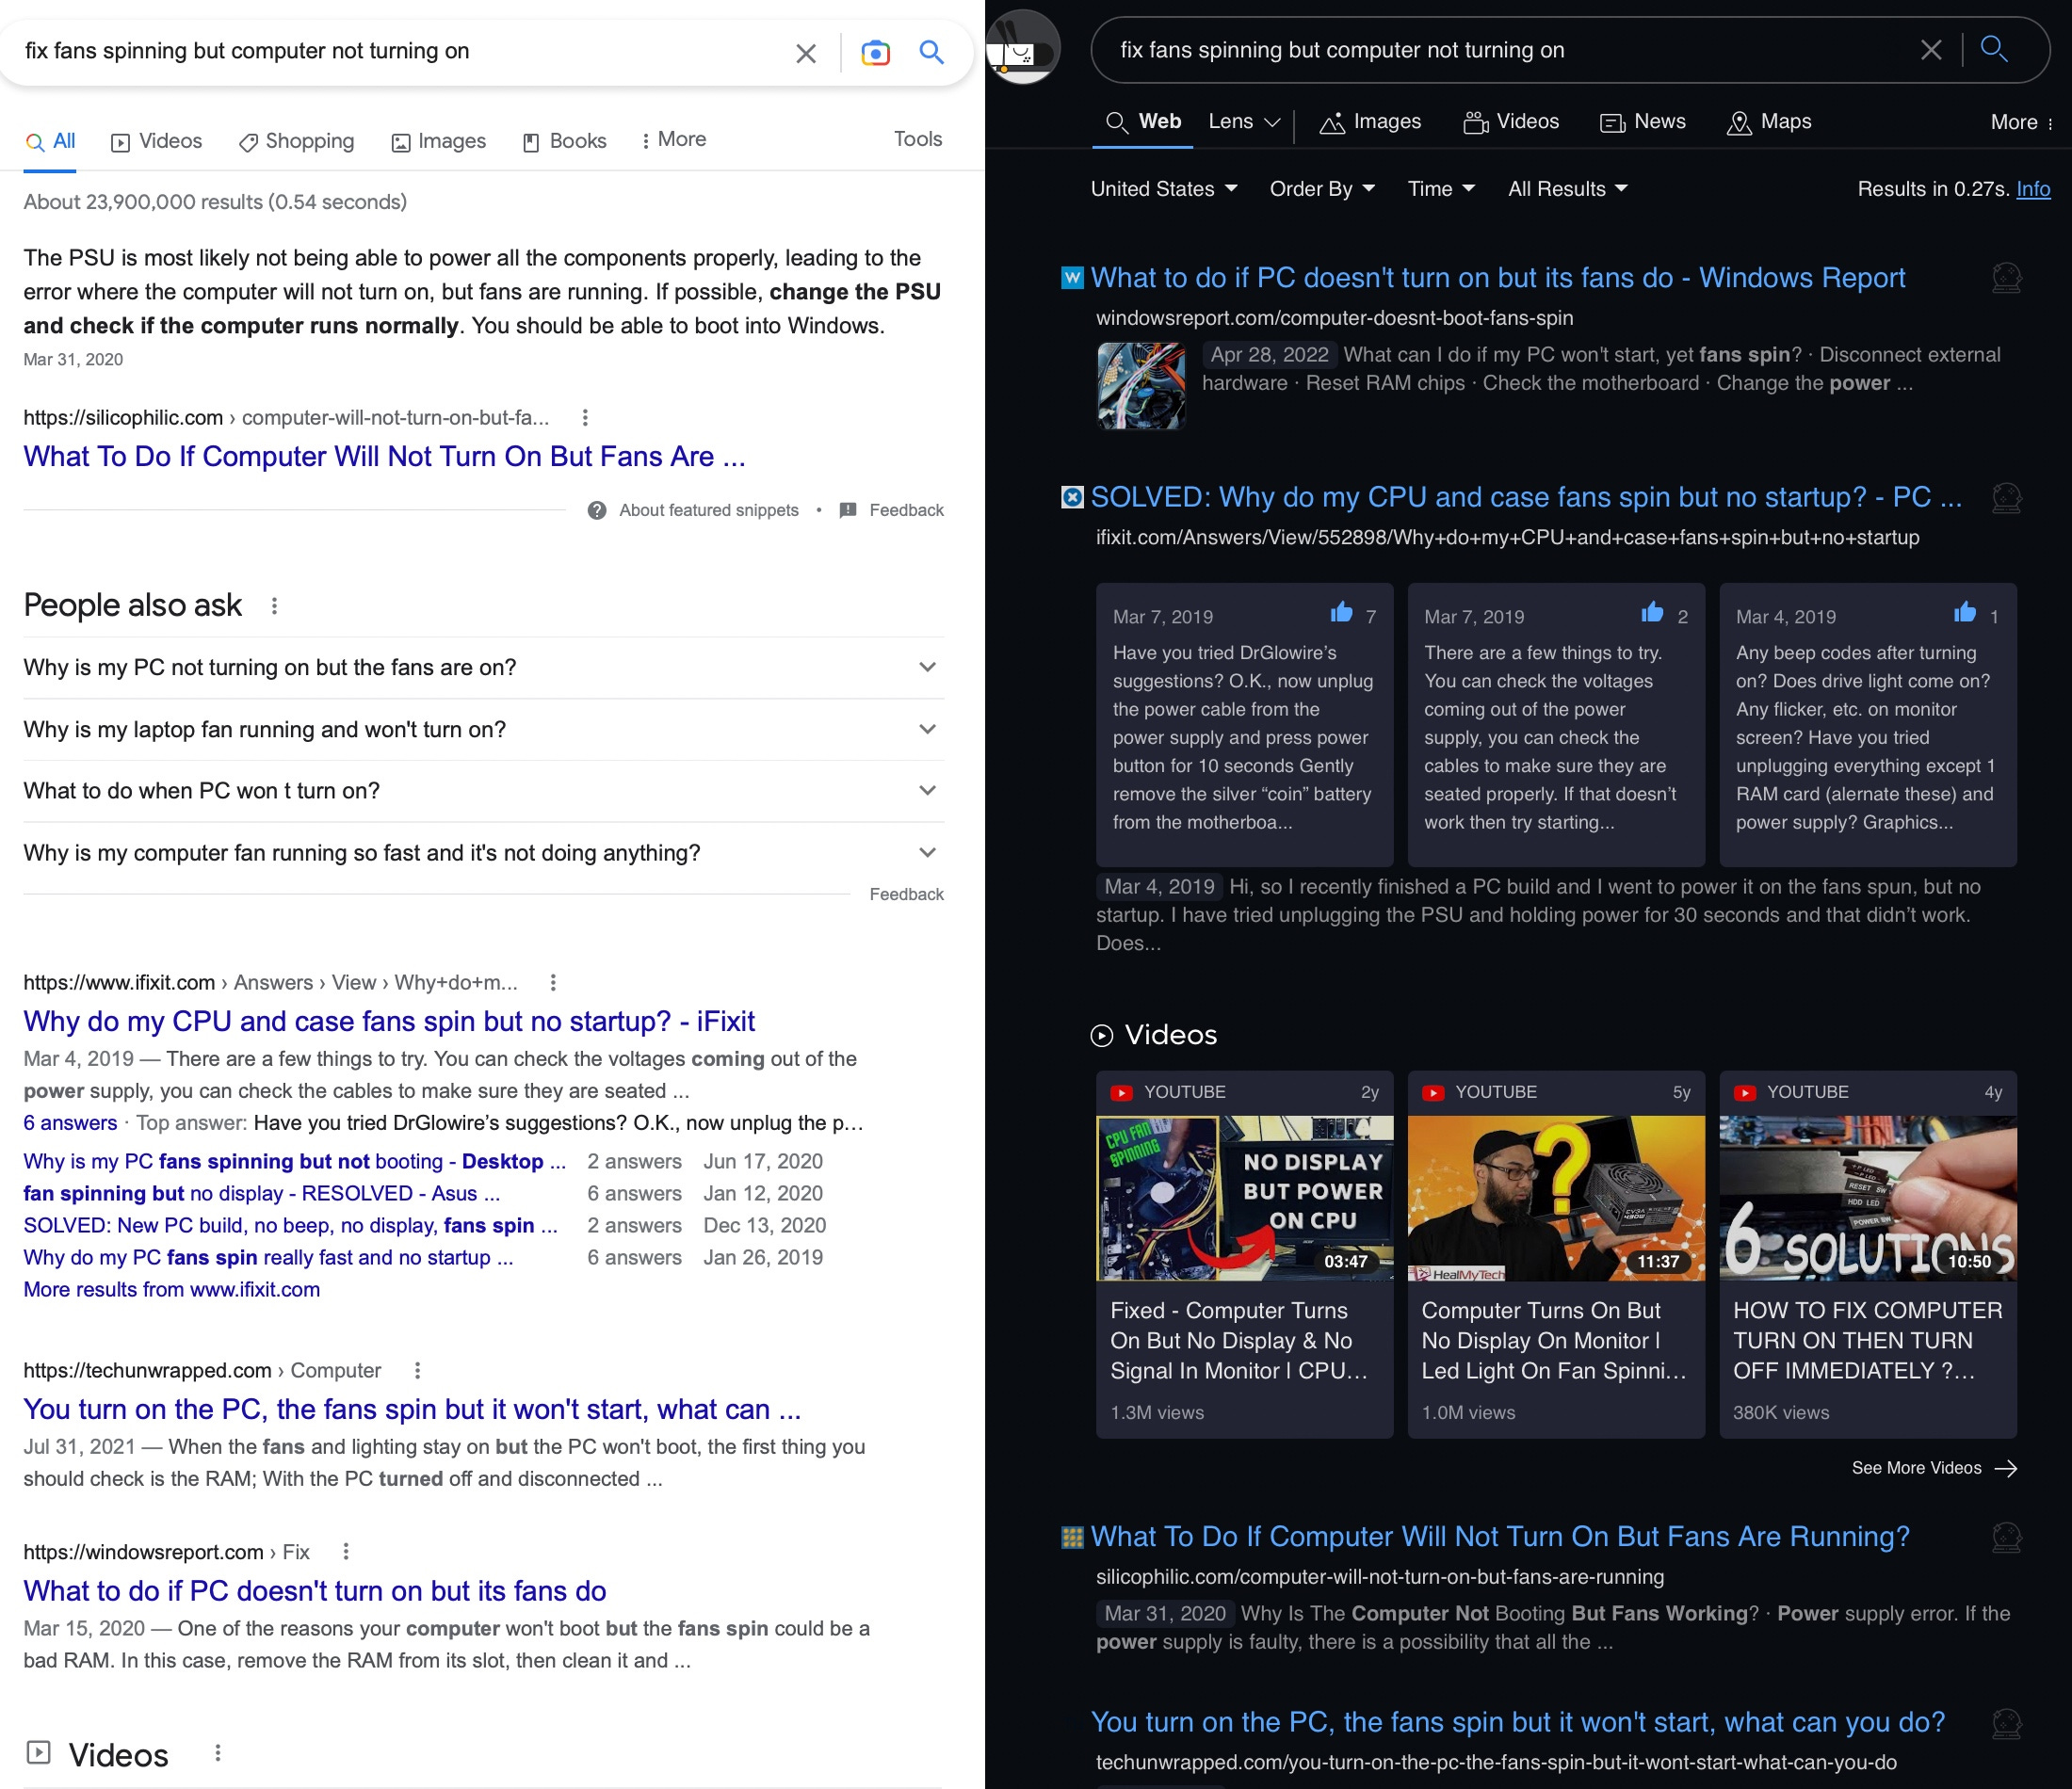Expand 'Why is my PC not turning on' question
Image resolution: width=2072 pixels, height=1789 pixels.
483,667
